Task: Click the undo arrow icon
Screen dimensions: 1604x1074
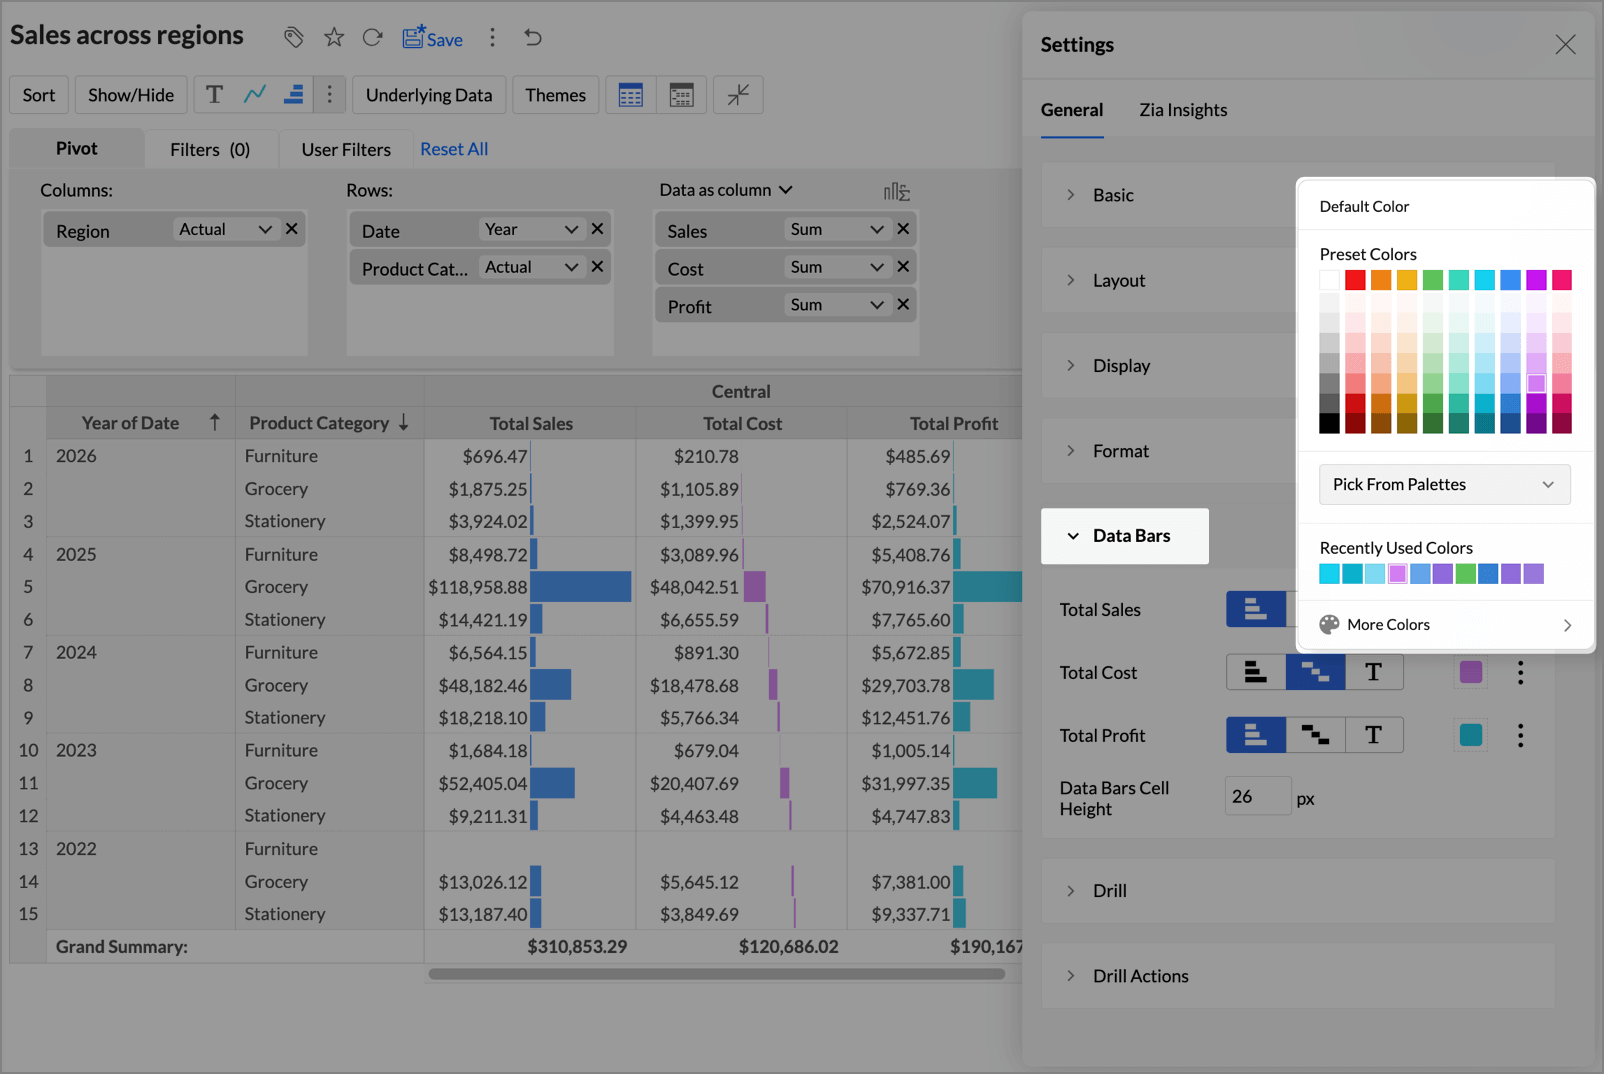Action: pyautogui.click(x=533, y=38)
